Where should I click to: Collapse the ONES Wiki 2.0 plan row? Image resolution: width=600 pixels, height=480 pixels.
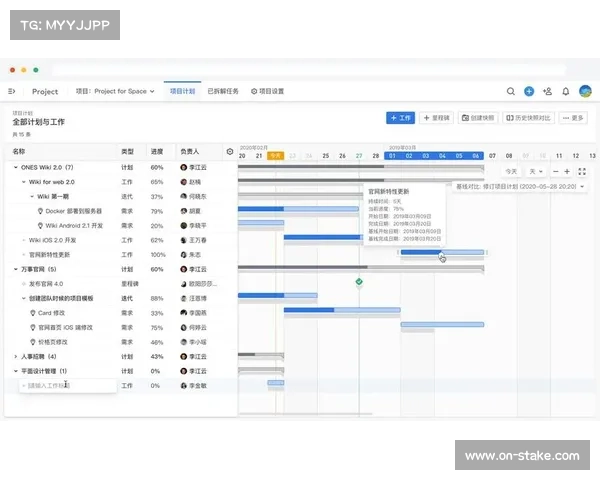pos(16,167)
